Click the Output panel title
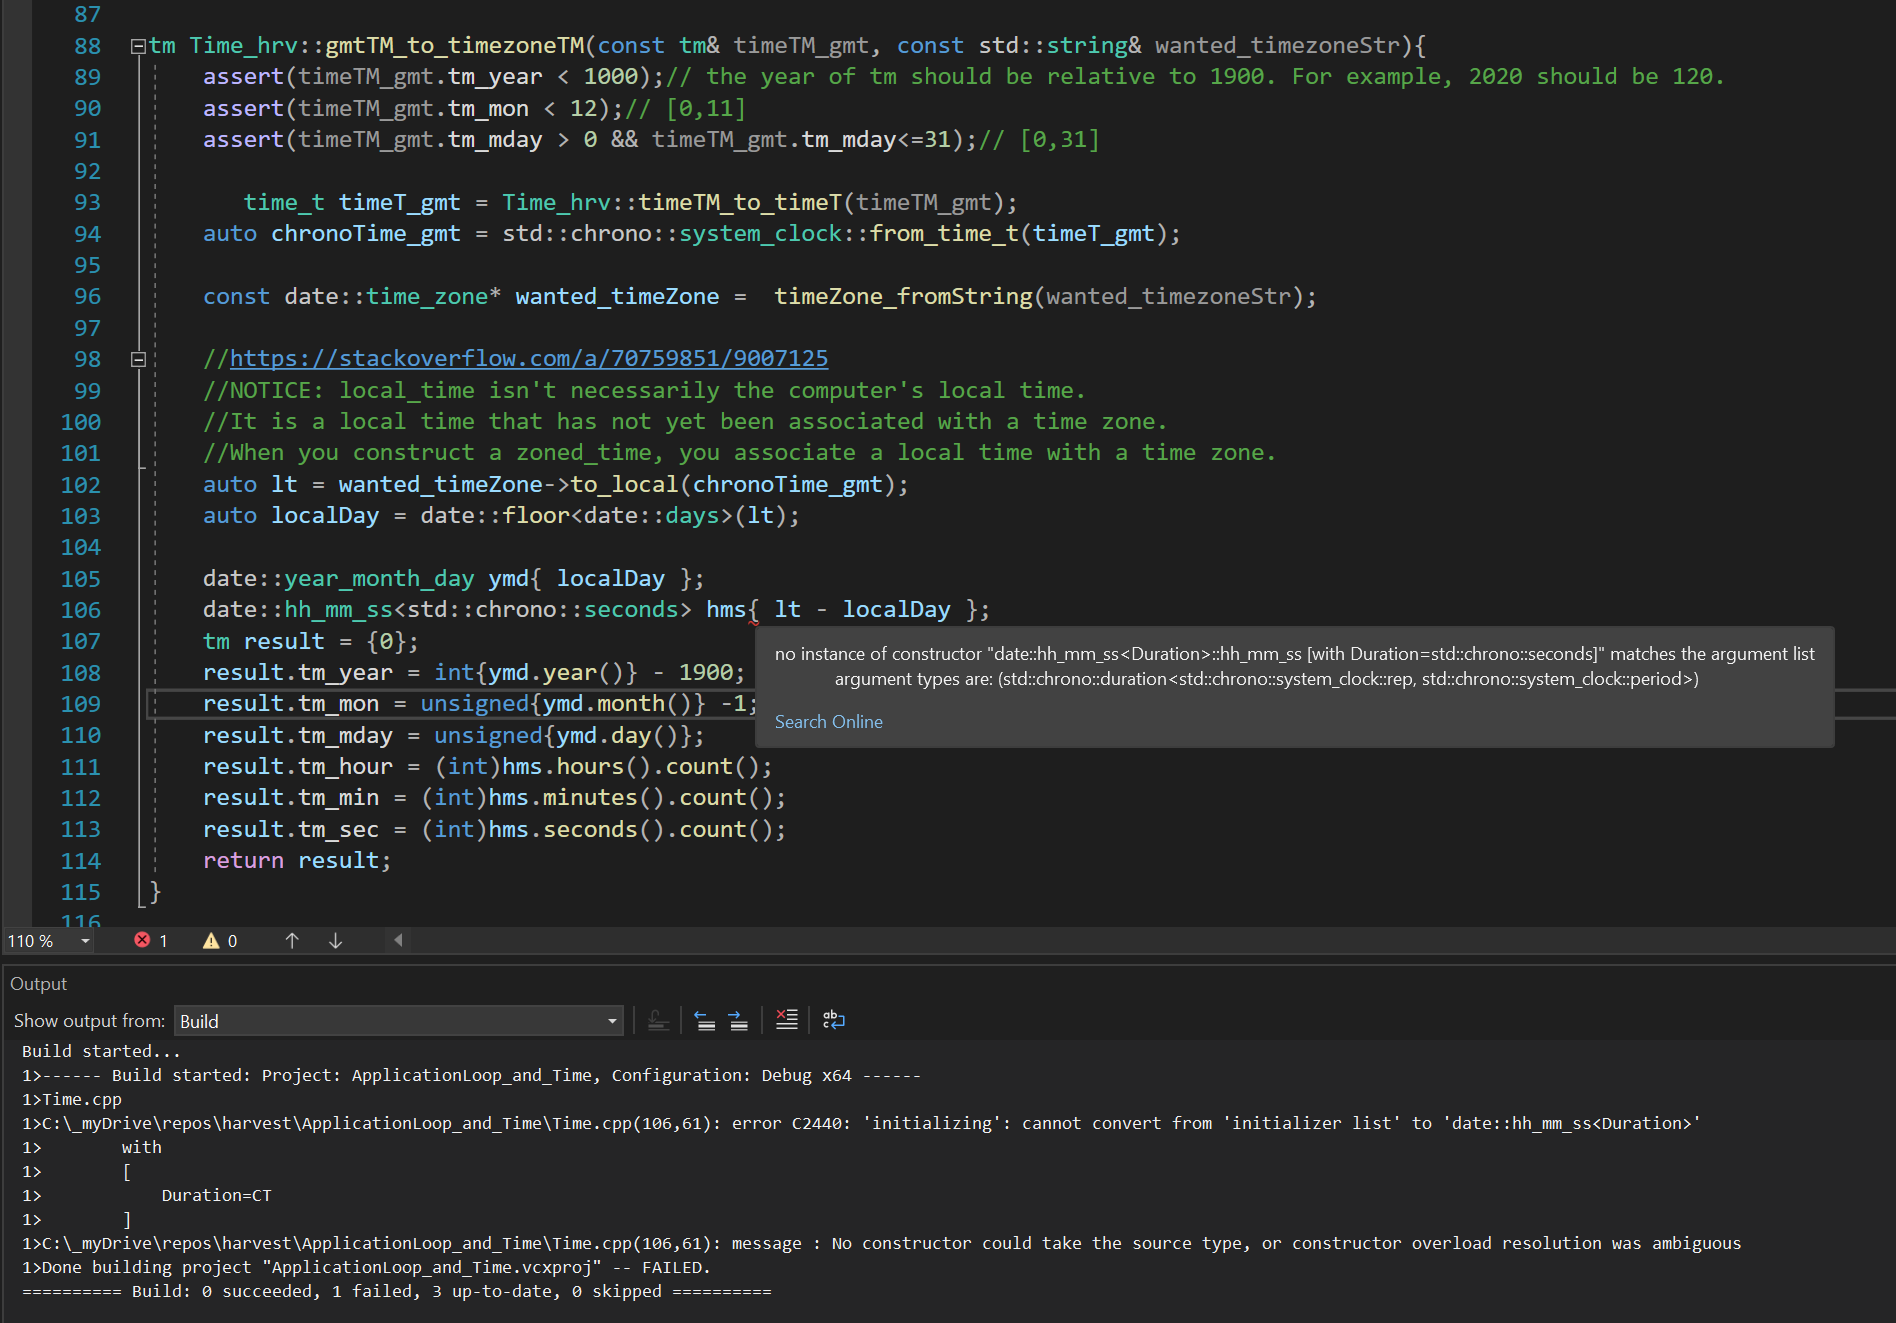The width and height of the screenshot is (1896, 1323). click(x=38, y=984)
